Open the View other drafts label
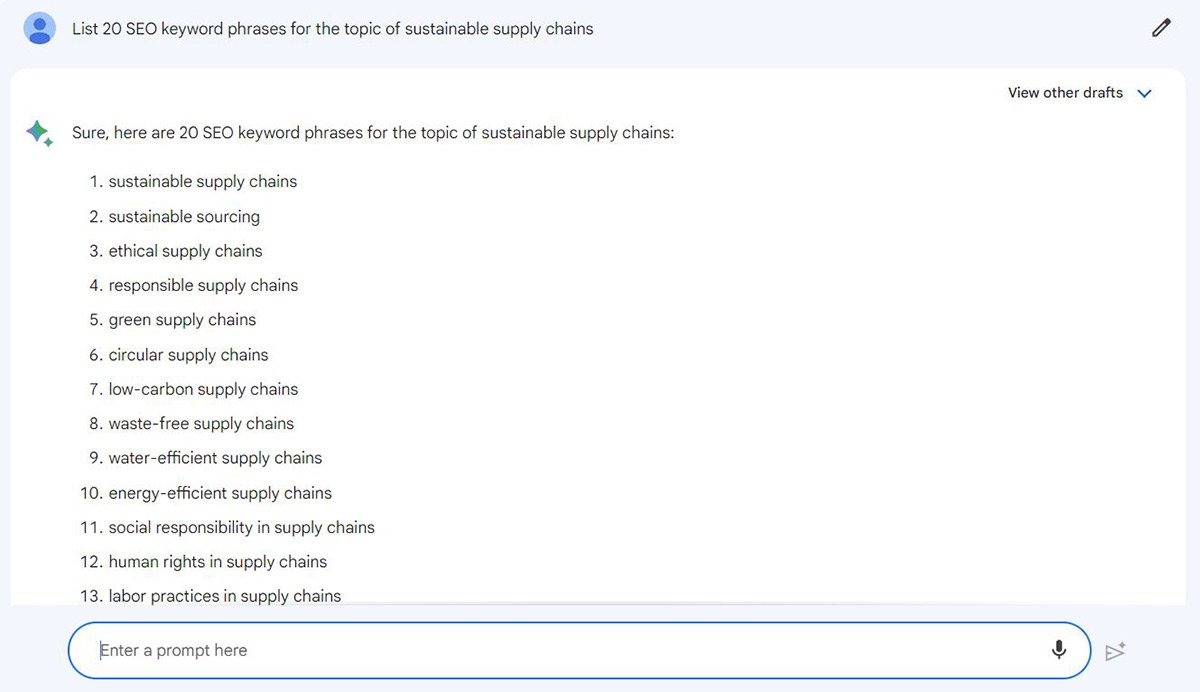The image size is (1200, 692). [1065, 93]
